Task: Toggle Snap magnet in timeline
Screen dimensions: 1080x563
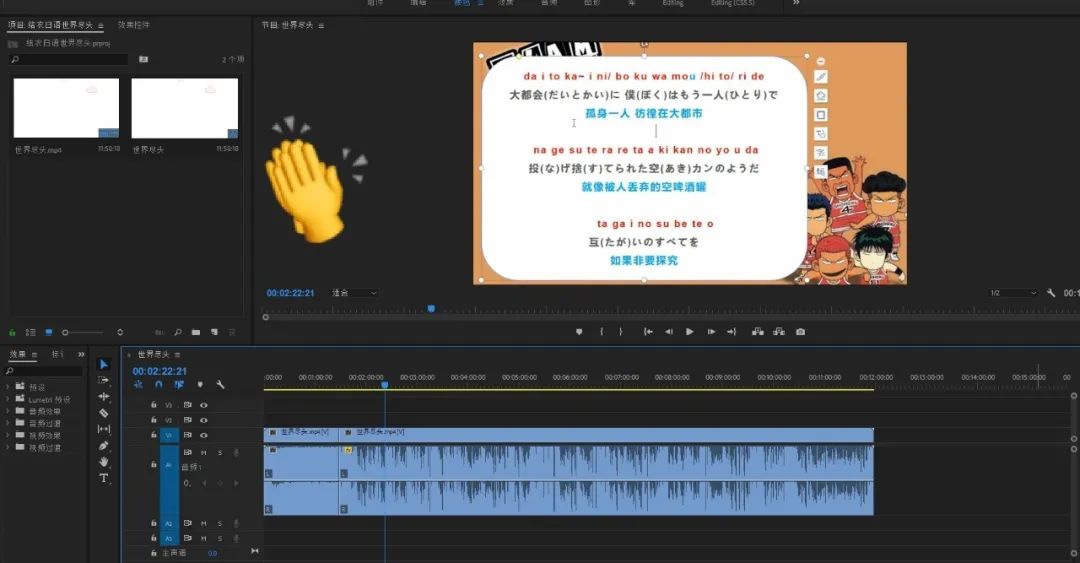Action: [158, 385]
